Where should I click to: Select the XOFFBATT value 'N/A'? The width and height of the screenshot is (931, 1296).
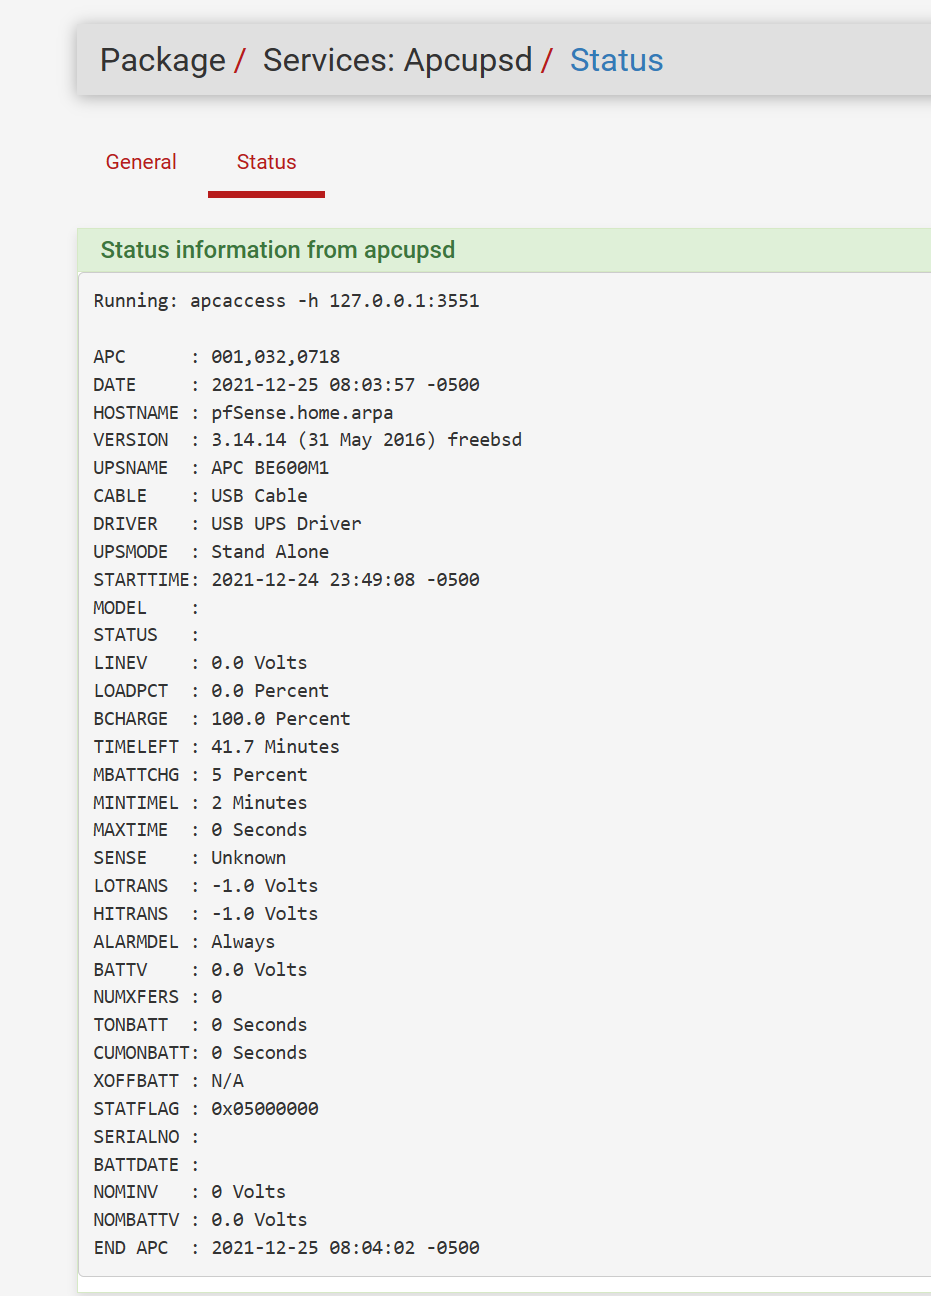click(228, 1081)
